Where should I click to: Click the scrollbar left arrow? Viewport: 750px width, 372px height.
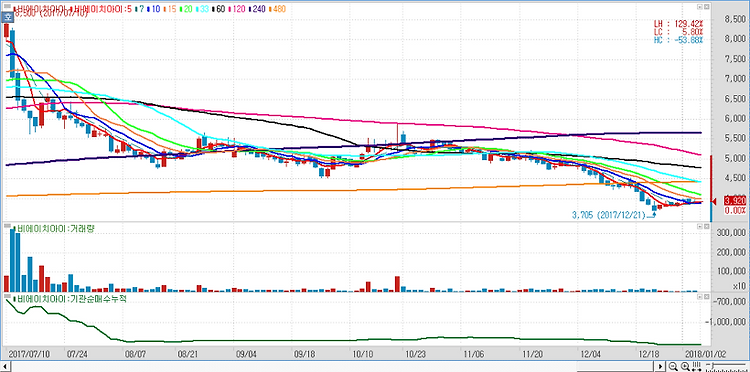pos(5,367)
